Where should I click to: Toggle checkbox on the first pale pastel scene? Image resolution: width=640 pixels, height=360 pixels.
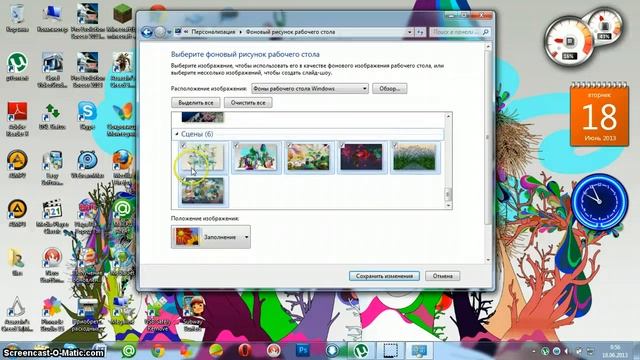183,145
